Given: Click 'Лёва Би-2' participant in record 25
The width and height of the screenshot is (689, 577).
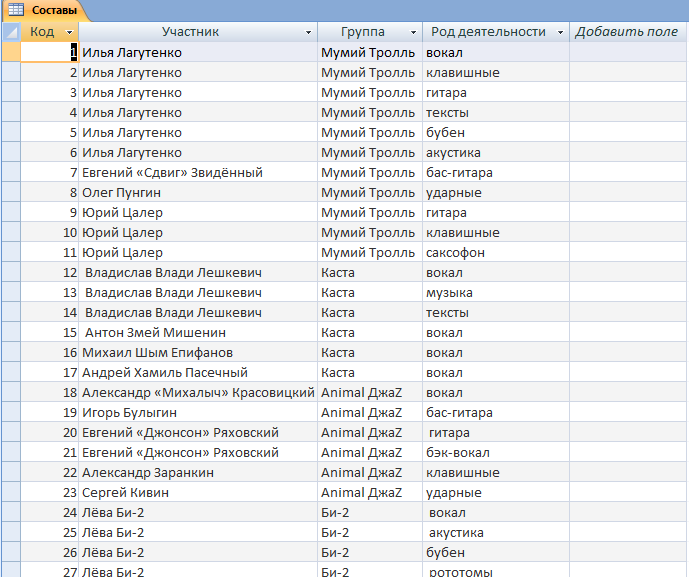Looking at the screenshot, I should pyautogui.click(x=198, y=533).
